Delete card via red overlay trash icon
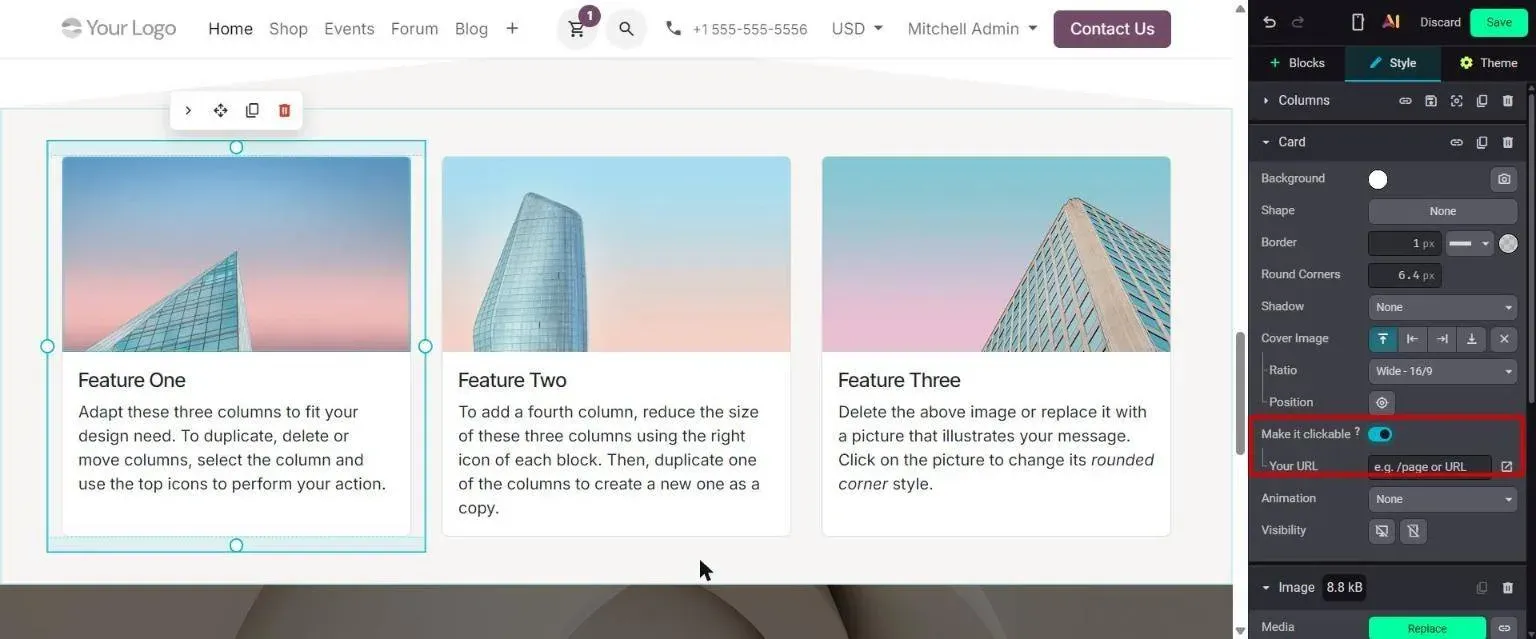 [284, 110]
